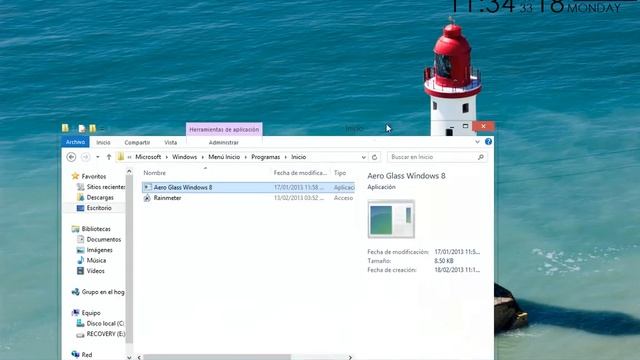Click sidebar scrollbar up arrow
The image size is (640, 360).
coord(129,172)
